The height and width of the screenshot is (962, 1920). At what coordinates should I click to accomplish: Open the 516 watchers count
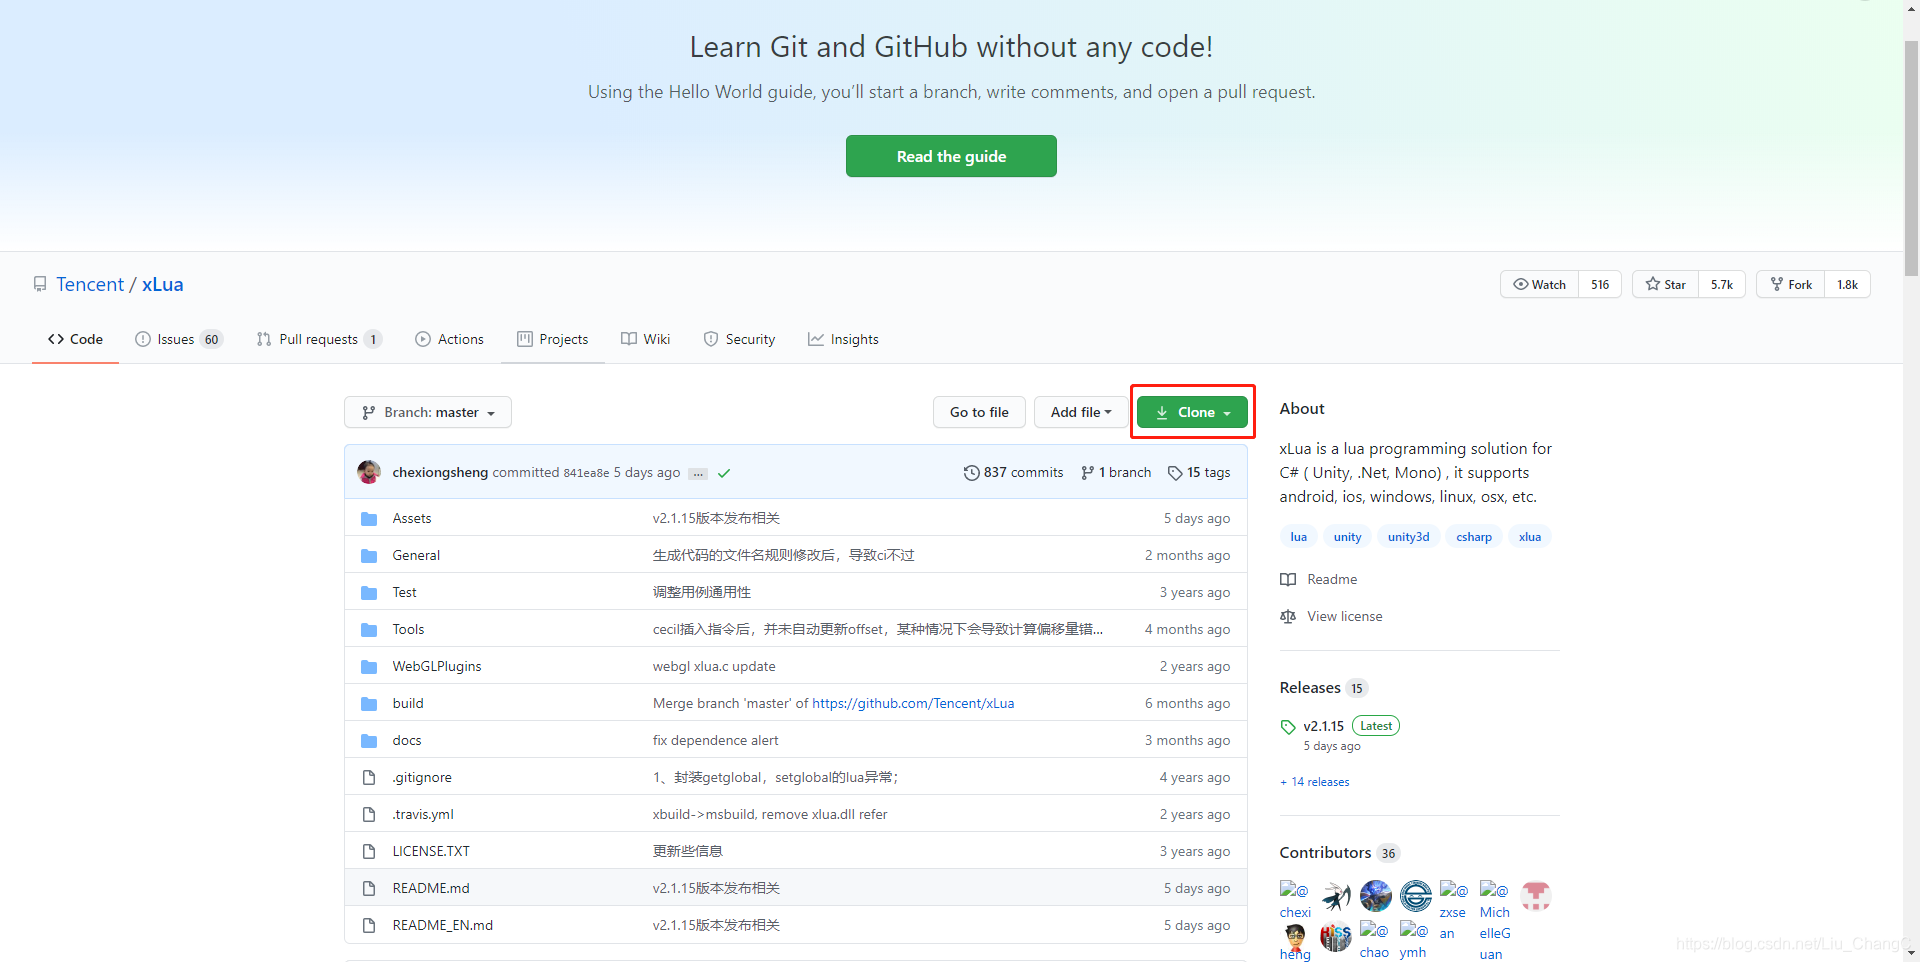tap(1600, 284)
